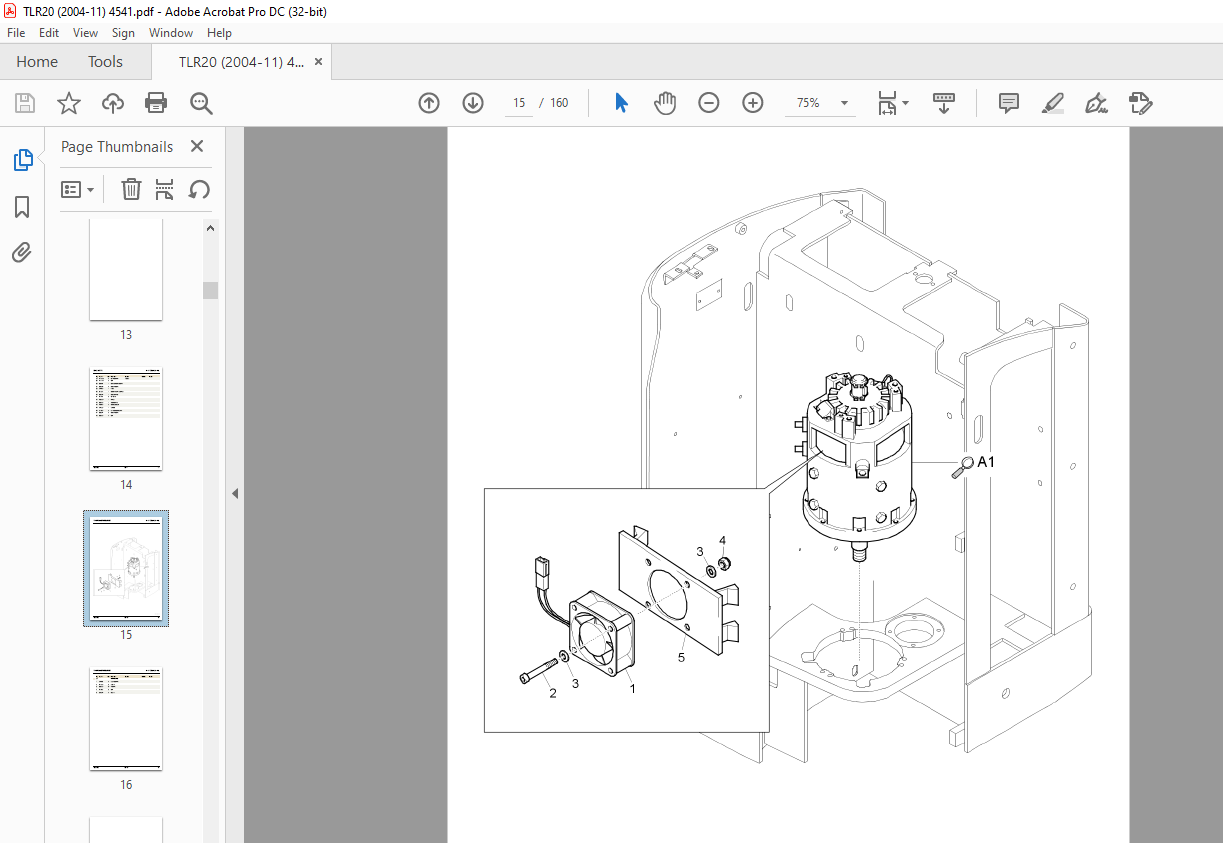Open the File menu
1223x843 pixels.
coord(16,33)
